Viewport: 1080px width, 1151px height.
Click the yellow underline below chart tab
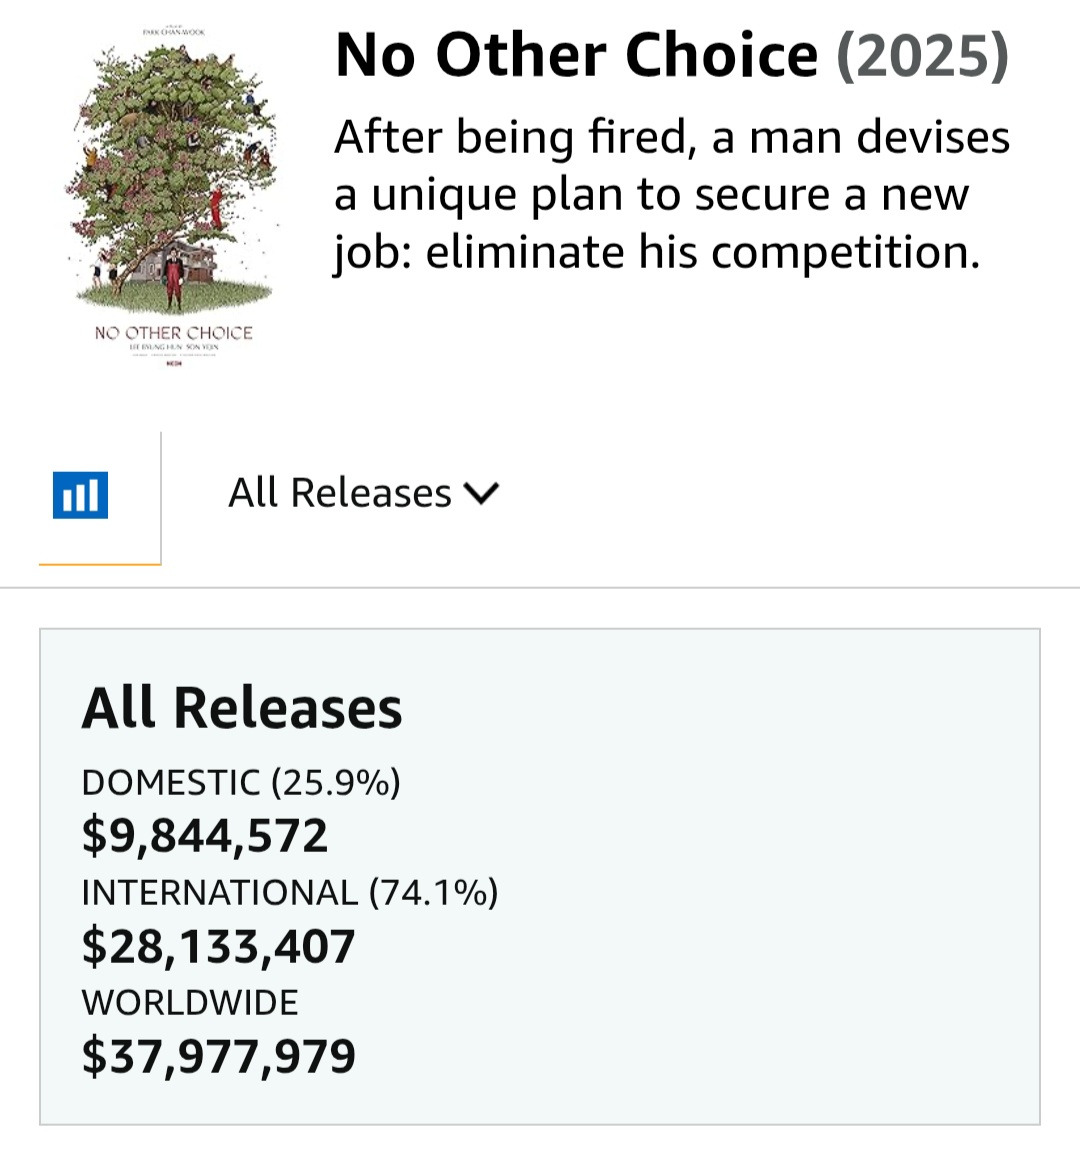(x=100, y=564)
